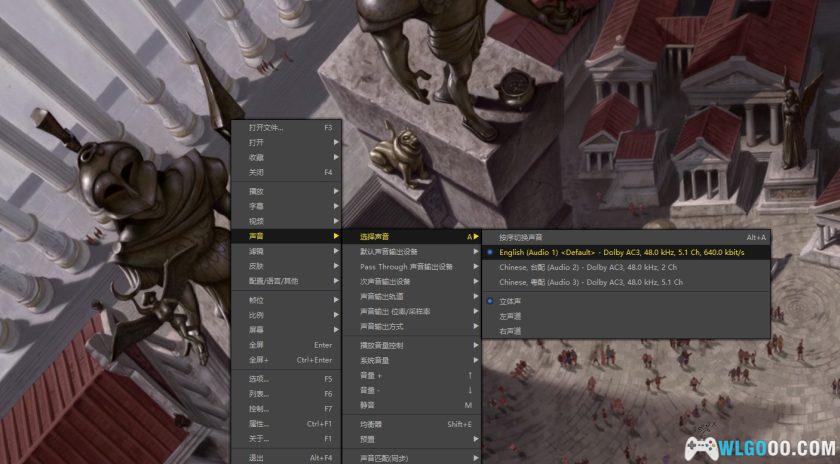Click the WLGOO gamepad logo watermark
Screen dimensions: 840x464
tap(760, 447)
